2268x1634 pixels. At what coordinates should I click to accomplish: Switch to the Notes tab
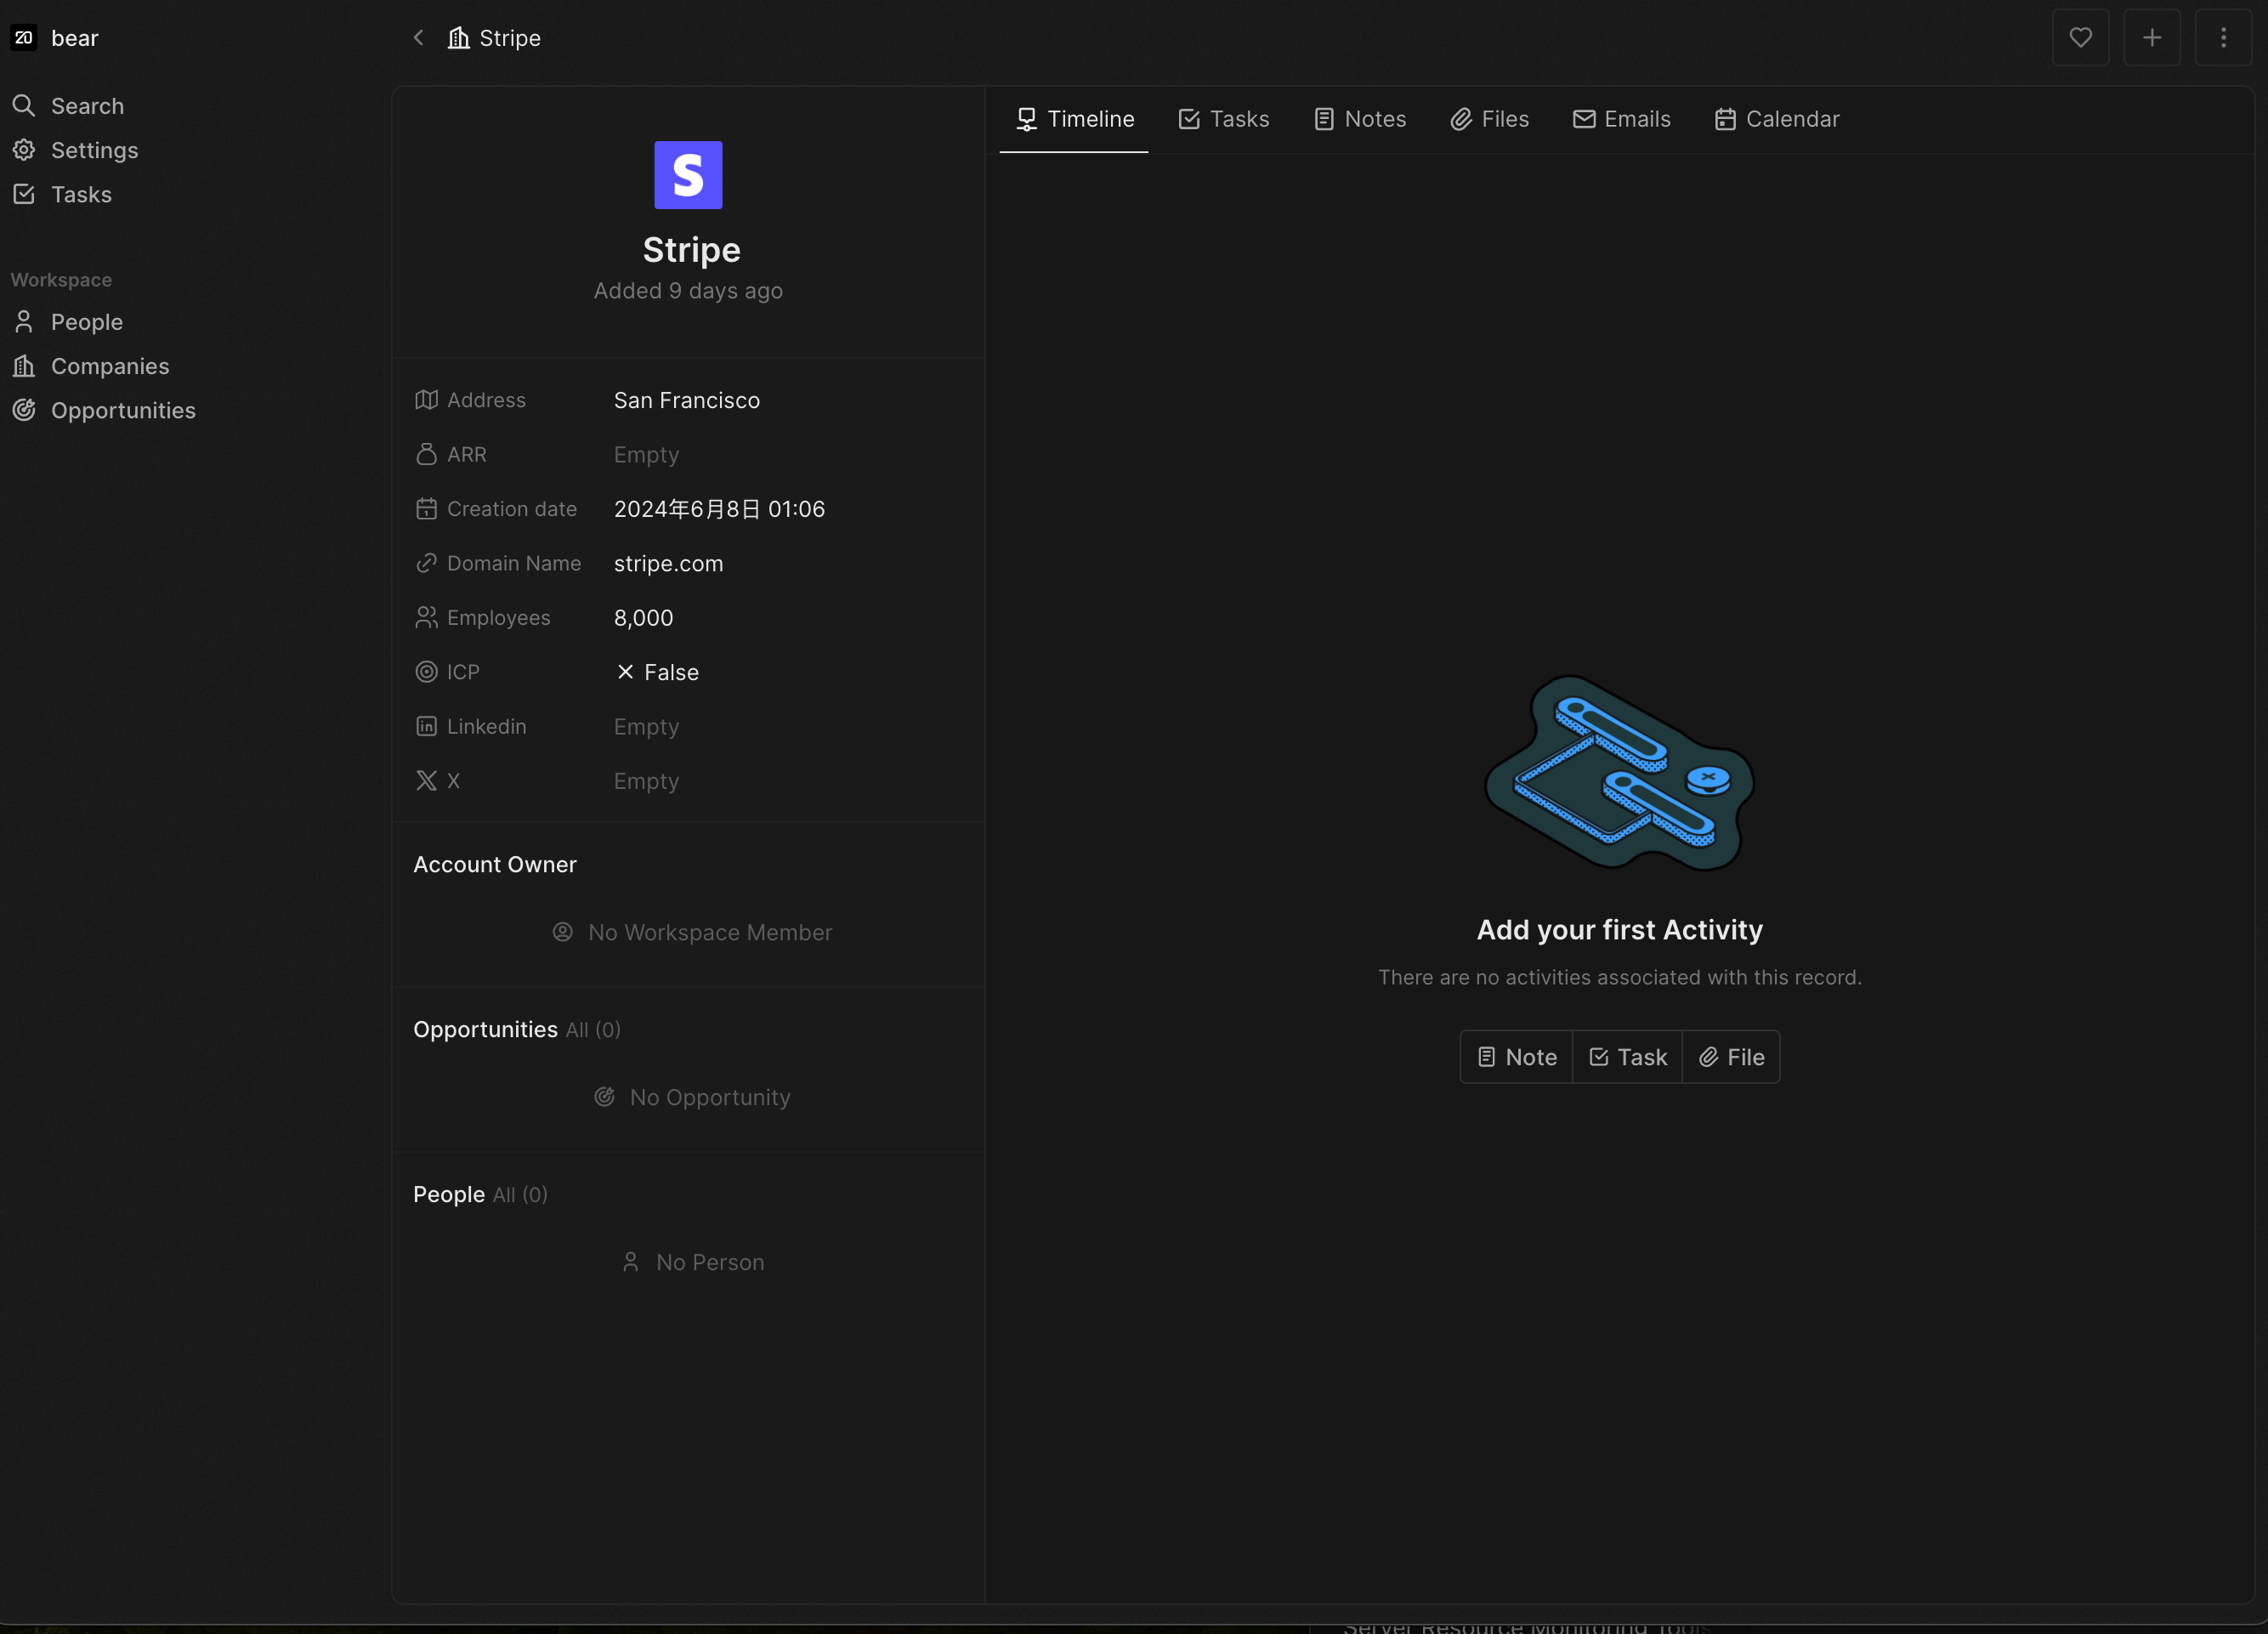(x=1360, y=119)
